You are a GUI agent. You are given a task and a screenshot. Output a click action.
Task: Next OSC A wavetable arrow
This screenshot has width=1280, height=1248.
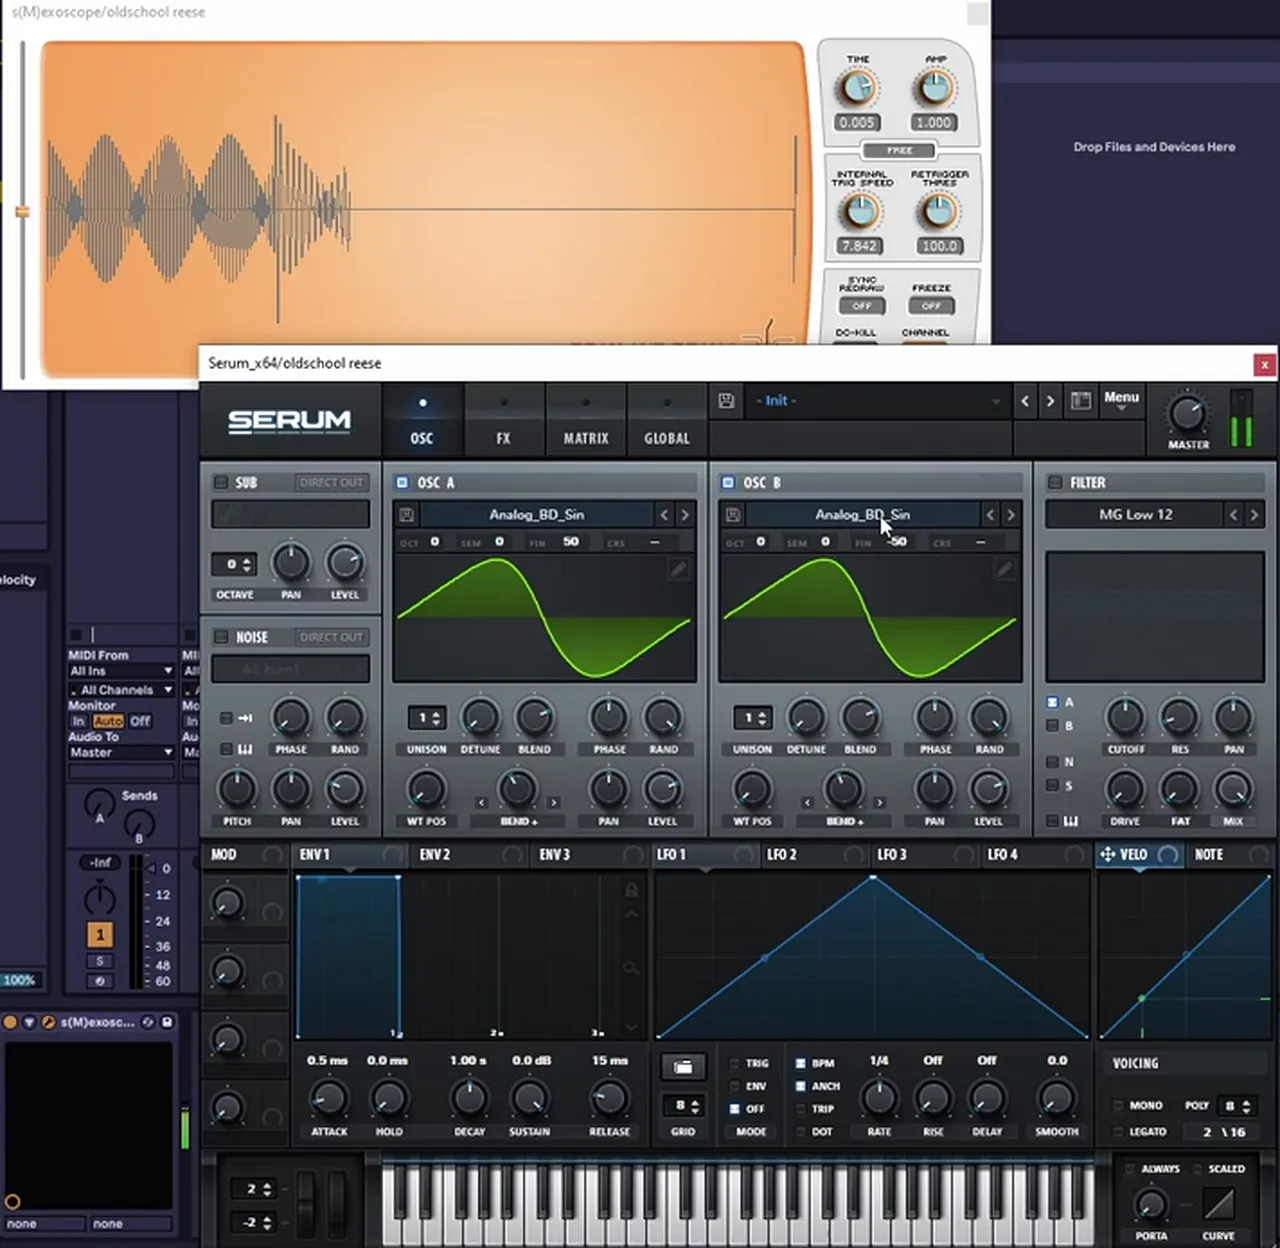click(685, 515)
